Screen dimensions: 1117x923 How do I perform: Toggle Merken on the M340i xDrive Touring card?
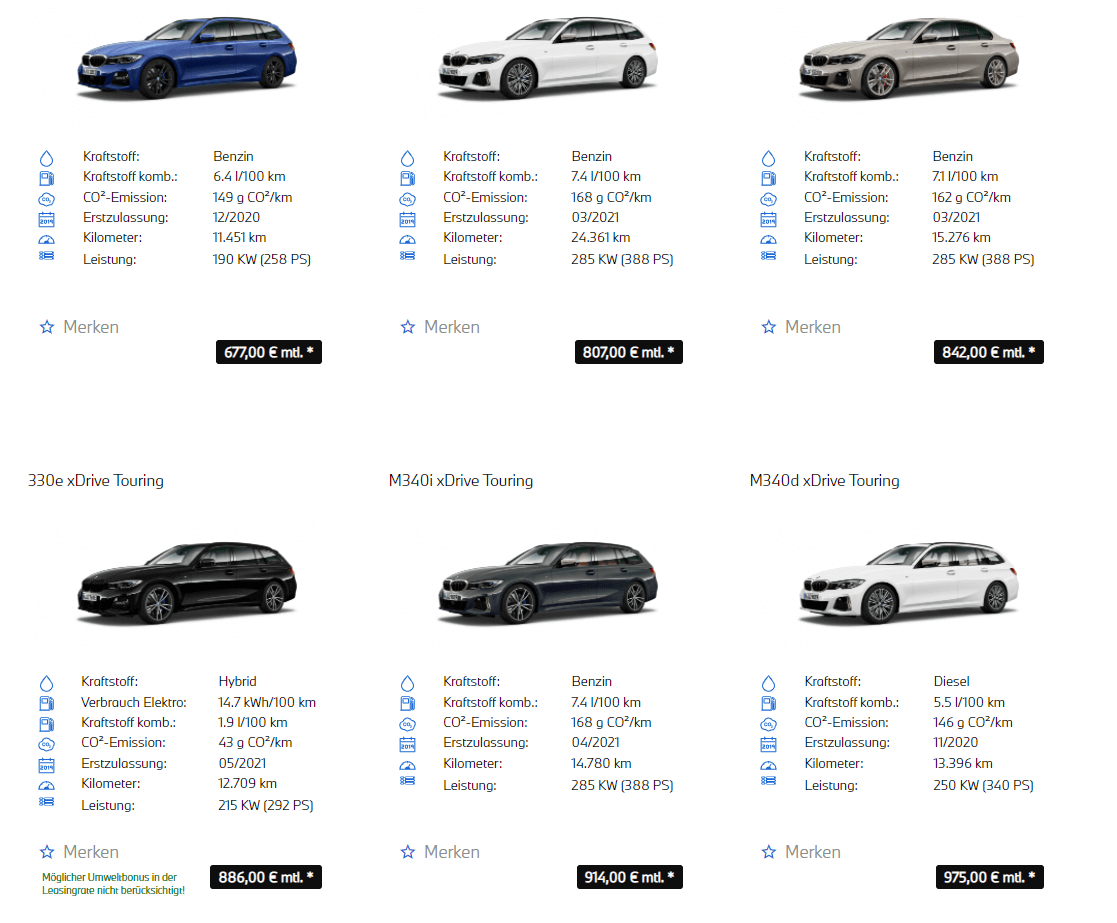coord(440,852)
